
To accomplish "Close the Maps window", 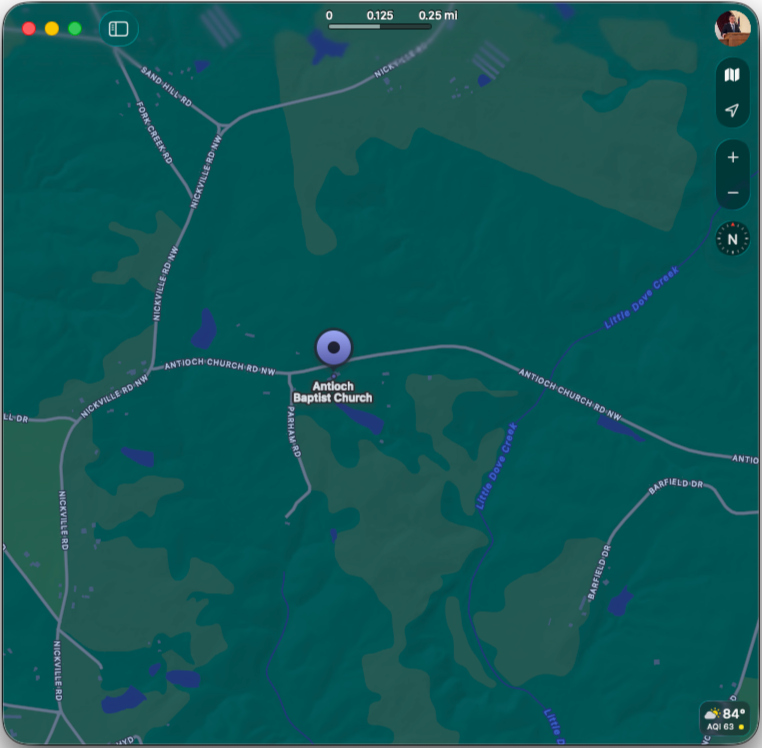I will tap(29, 29).
